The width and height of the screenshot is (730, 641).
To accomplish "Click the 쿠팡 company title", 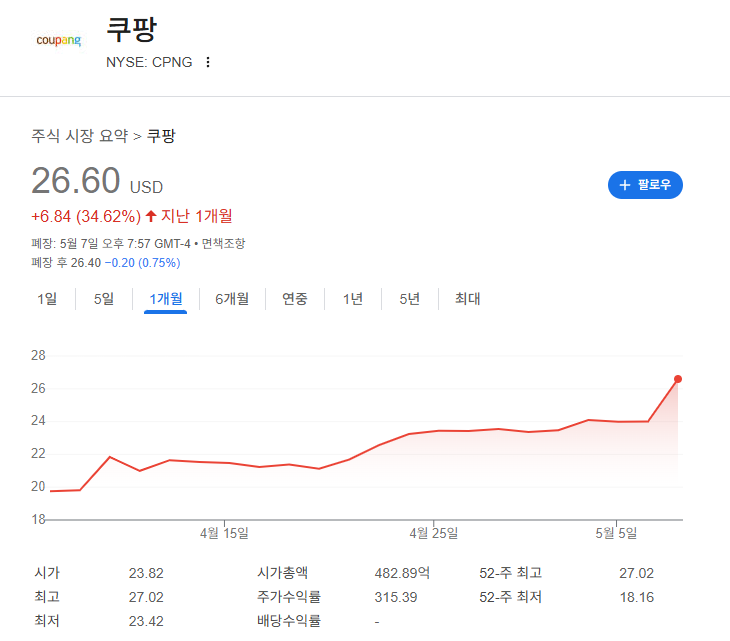I will tap(132, 29).
